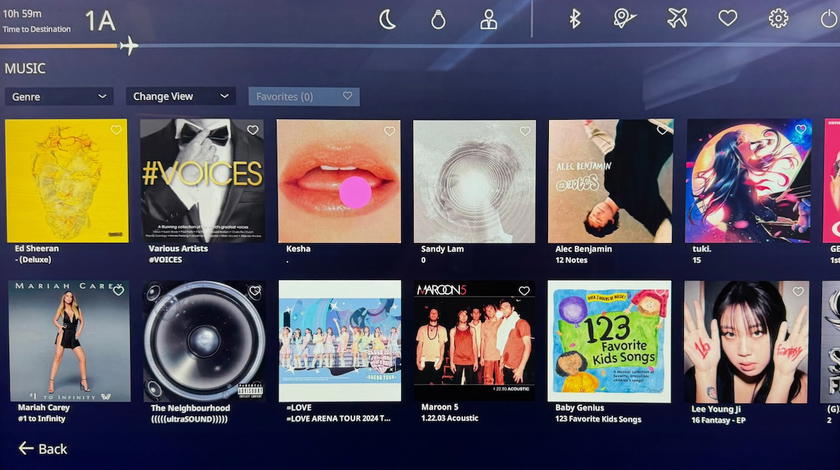Screen dimensions: 840x470
Task: Open favorites heart in top bar
Action: (x=728, y=18)
